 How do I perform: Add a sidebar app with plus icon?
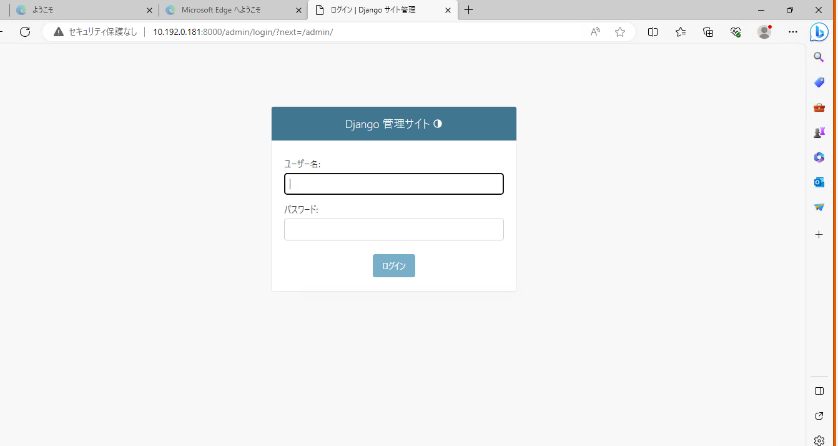point(819,234)
